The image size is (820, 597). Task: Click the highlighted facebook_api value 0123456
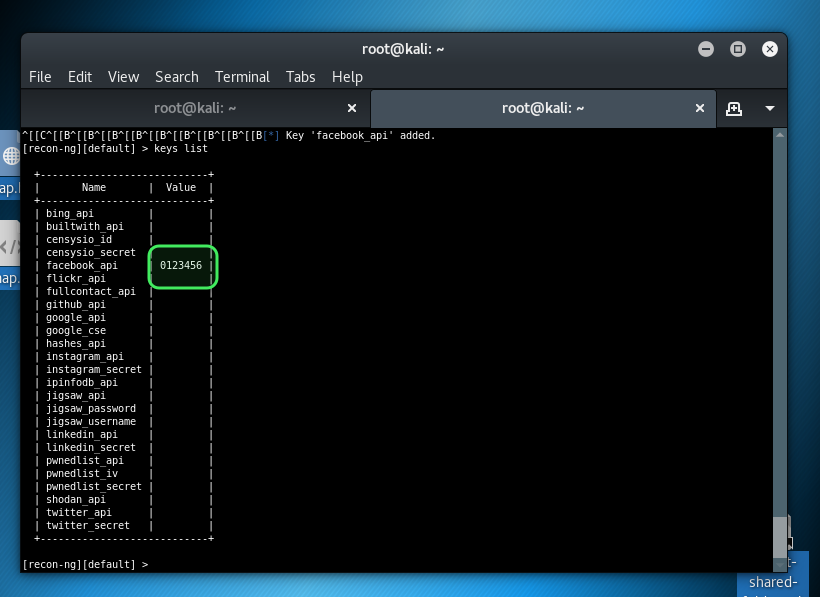tap(181, 266)
